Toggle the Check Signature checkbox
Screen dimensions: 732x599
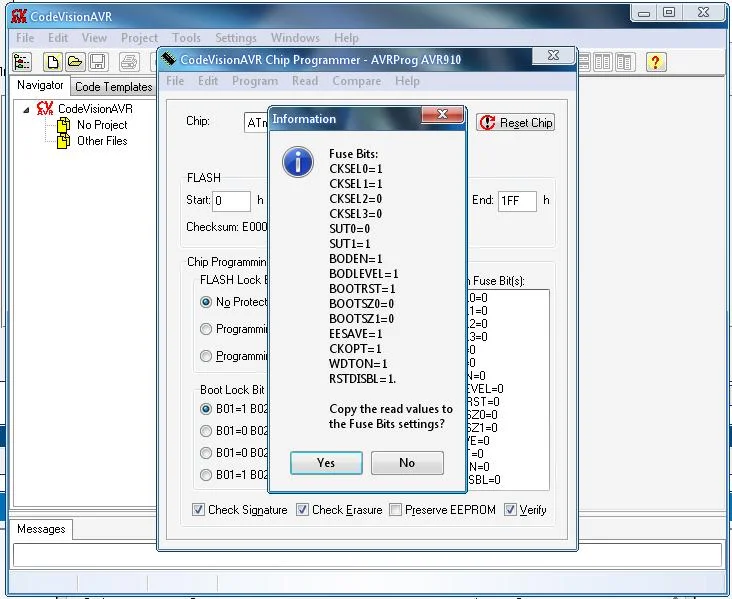click(198, 510)
